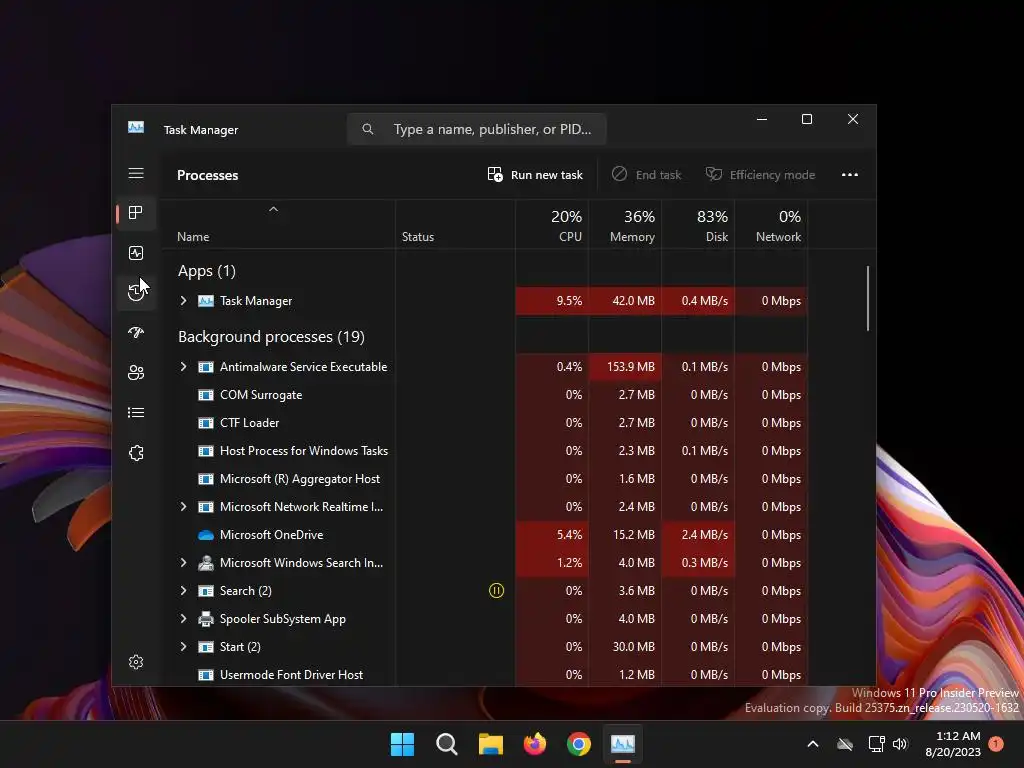This screenshot has height=768, width=1024.
Task: Open Windows Start button on taskbar
Action: [402, 744]
